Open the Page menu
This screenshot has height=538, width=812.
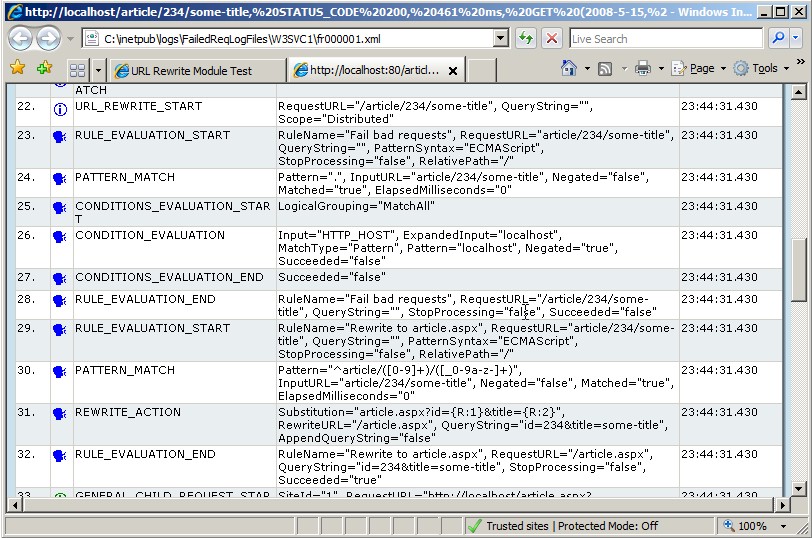pyautogui.click(x=698, y=68)
